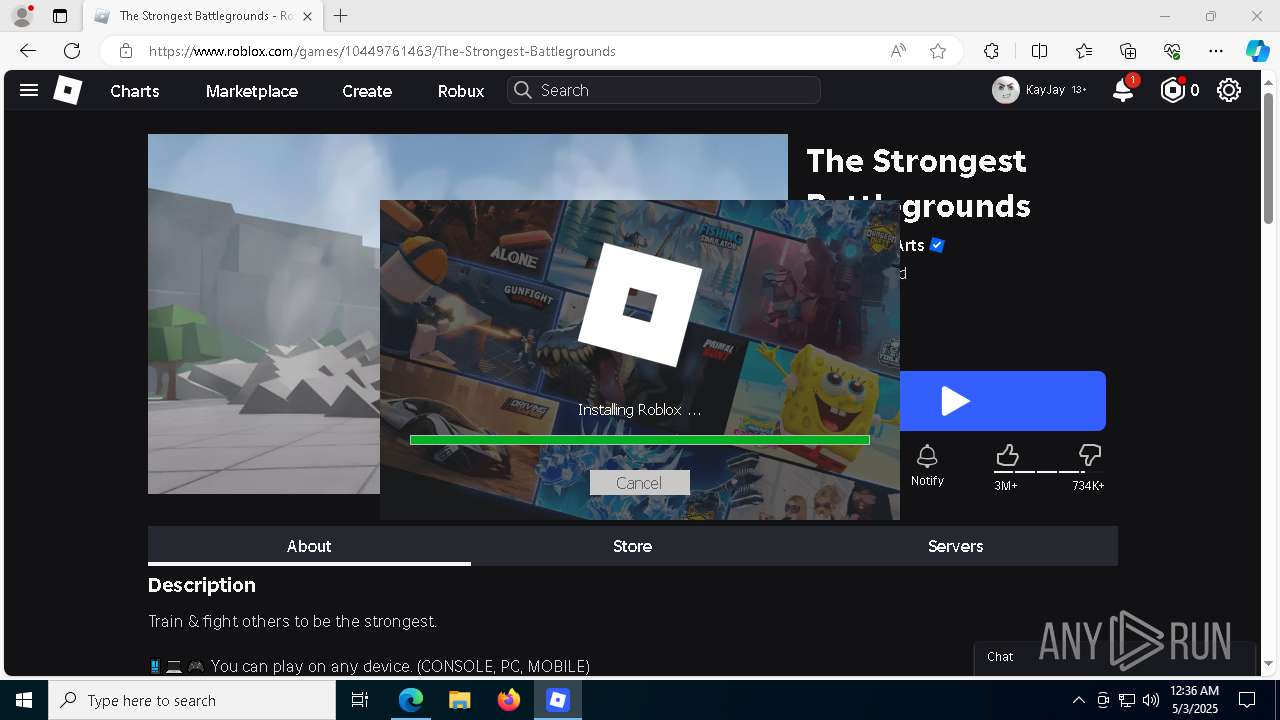Open the Charts page
This screenshot has height=720, width=1280.
pyautogui.click(x=134, y=91)
